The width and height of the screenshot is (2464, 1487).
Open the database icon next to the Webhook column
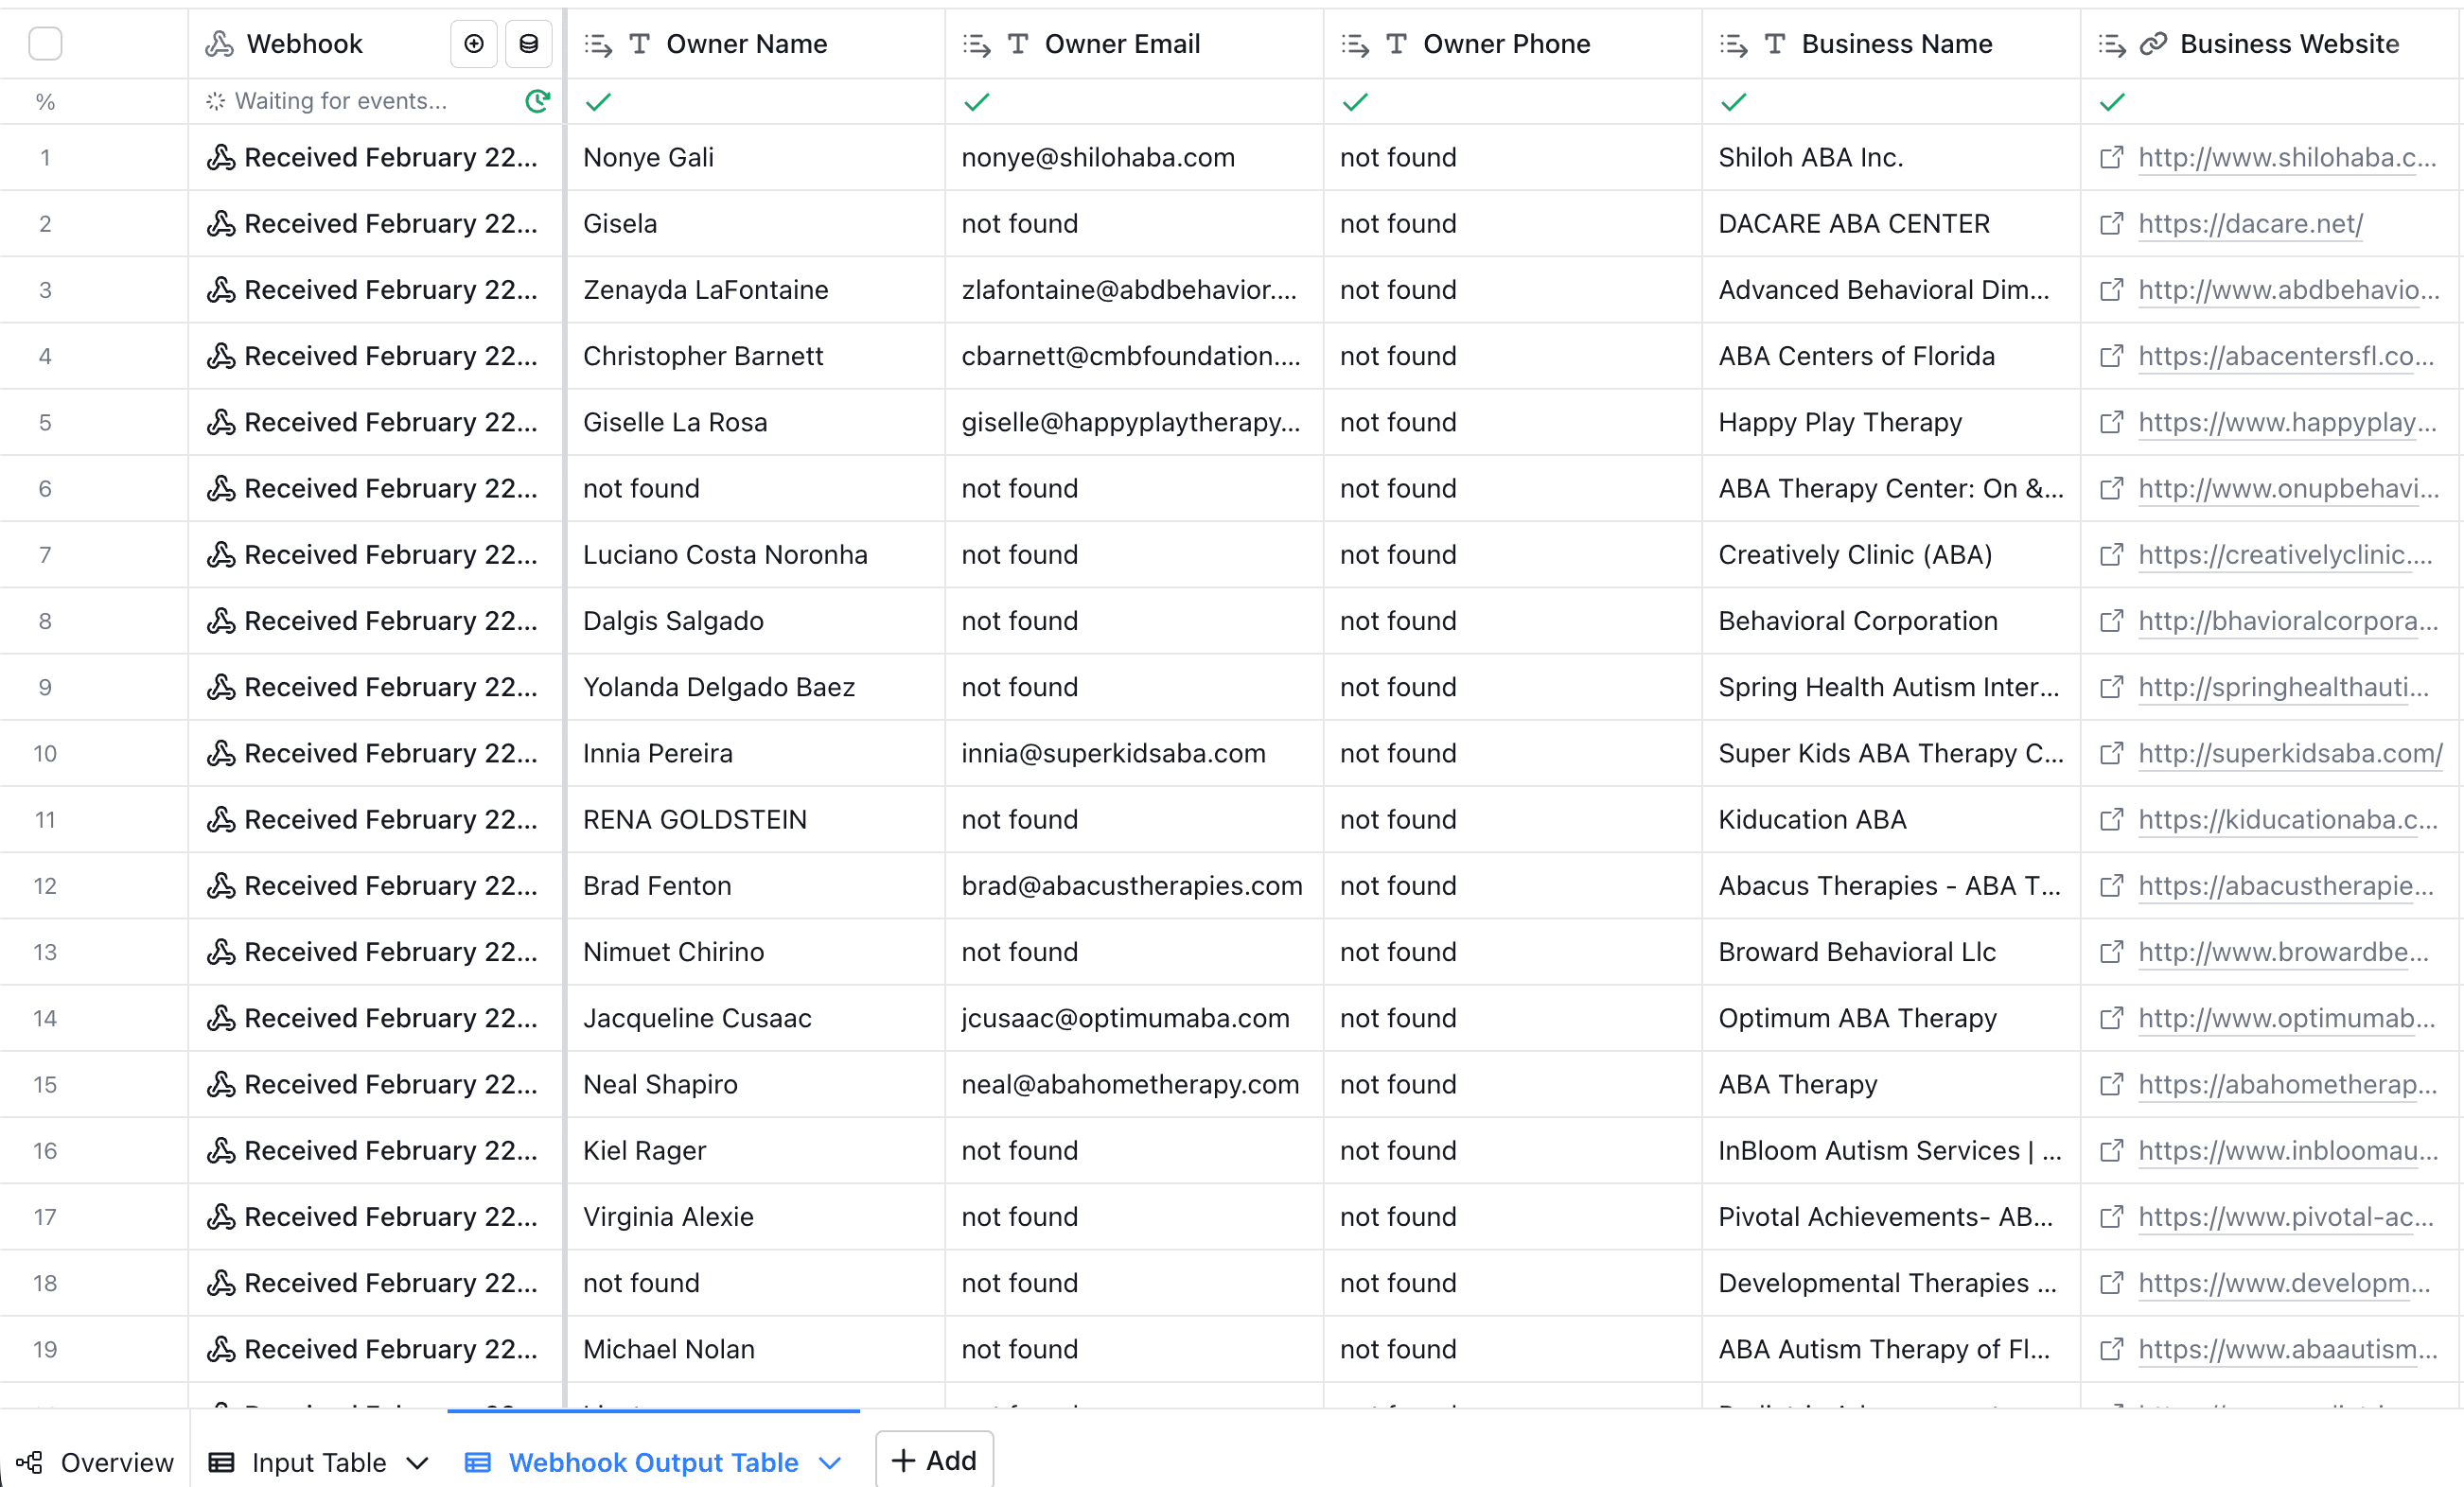(529, 44)
